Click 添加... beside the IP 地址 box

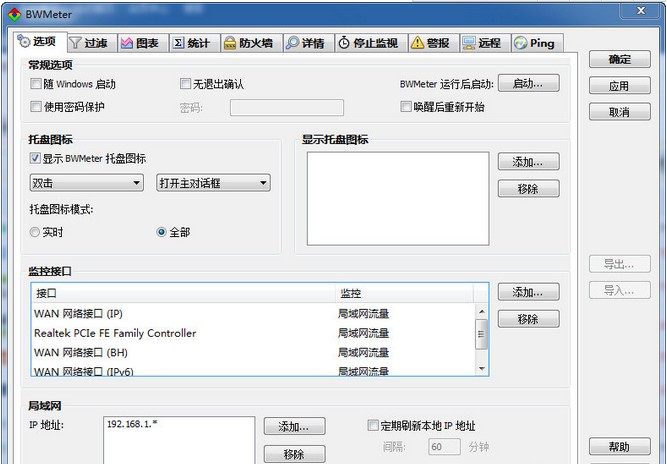294,426
